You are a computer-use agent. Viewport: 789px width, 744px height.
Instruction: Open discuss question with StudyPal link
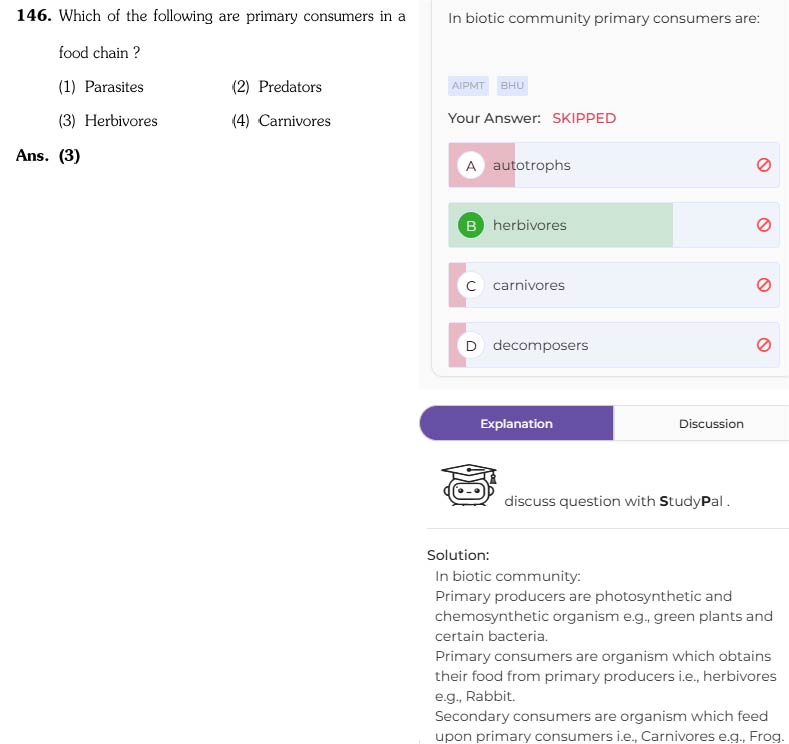tap(616, 501)
